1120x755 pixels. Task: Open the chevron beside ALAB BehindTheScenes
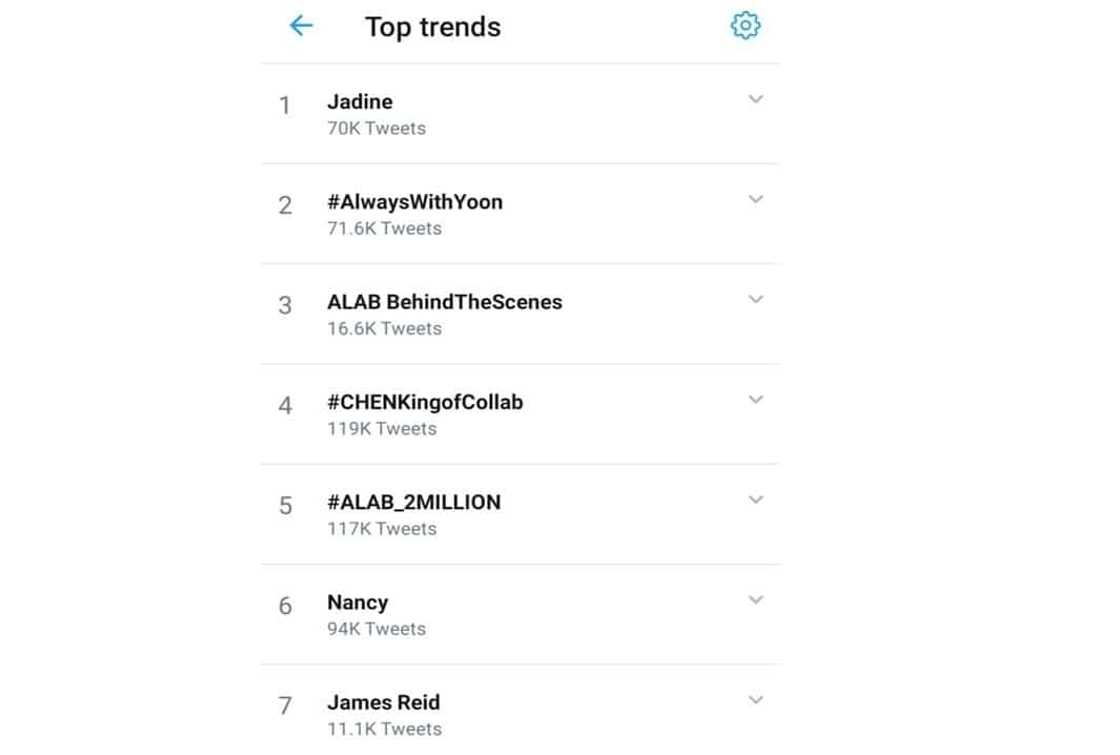tap(756, 298)
